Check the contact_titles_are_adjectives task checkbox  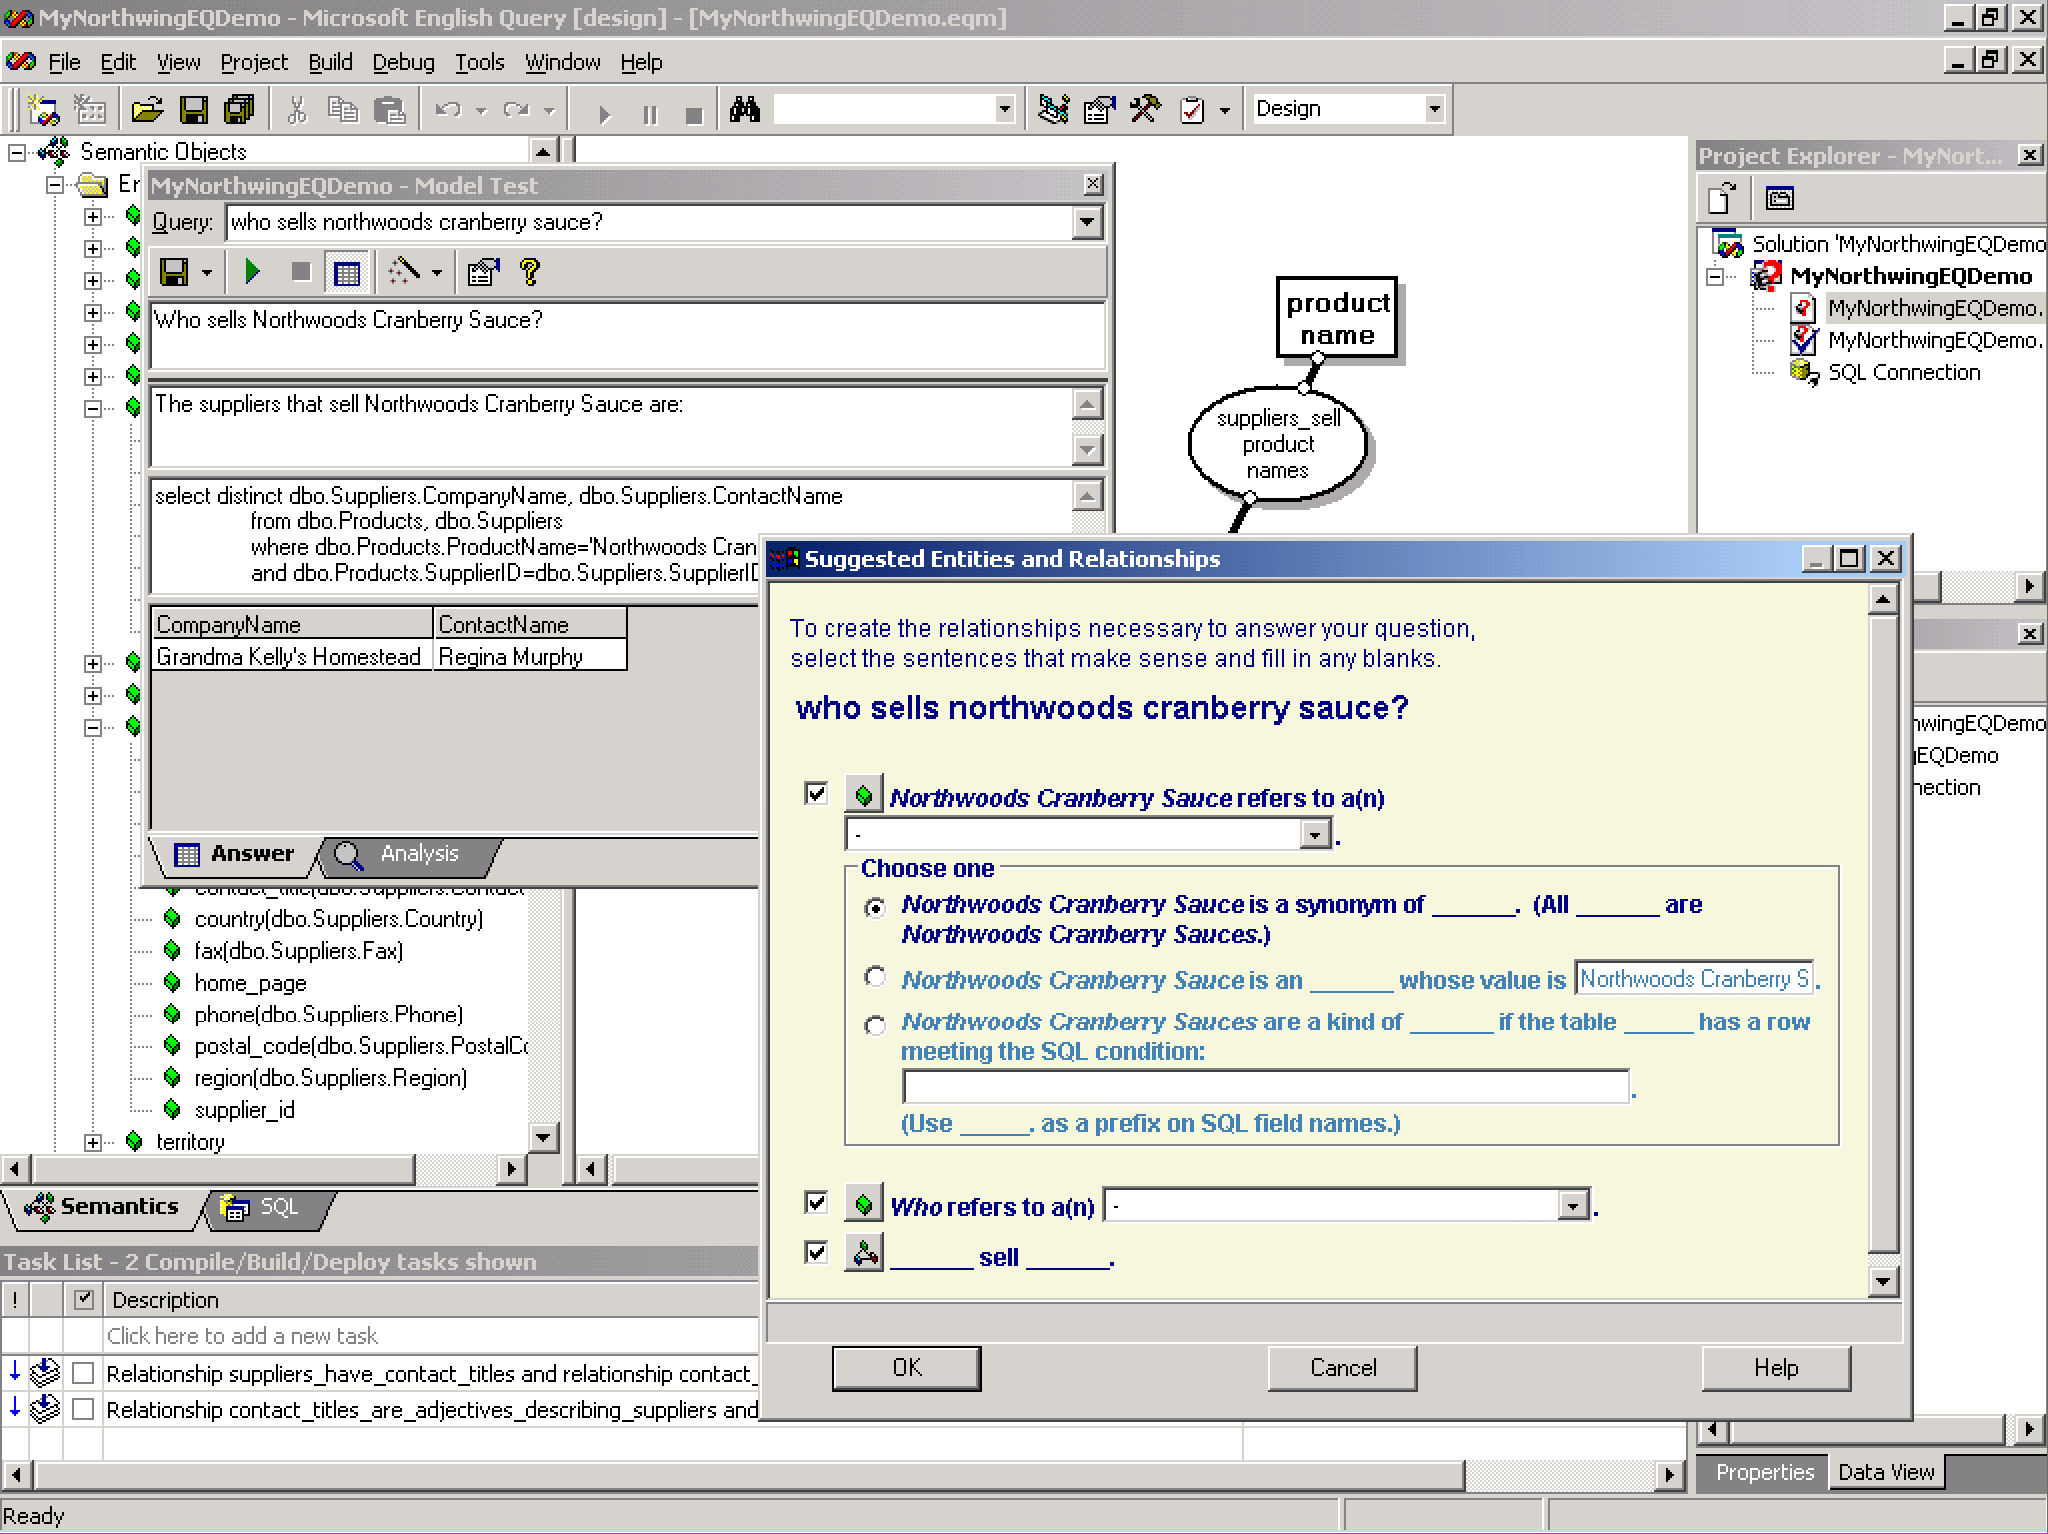pyautogui.click(x=84, y=1409)
